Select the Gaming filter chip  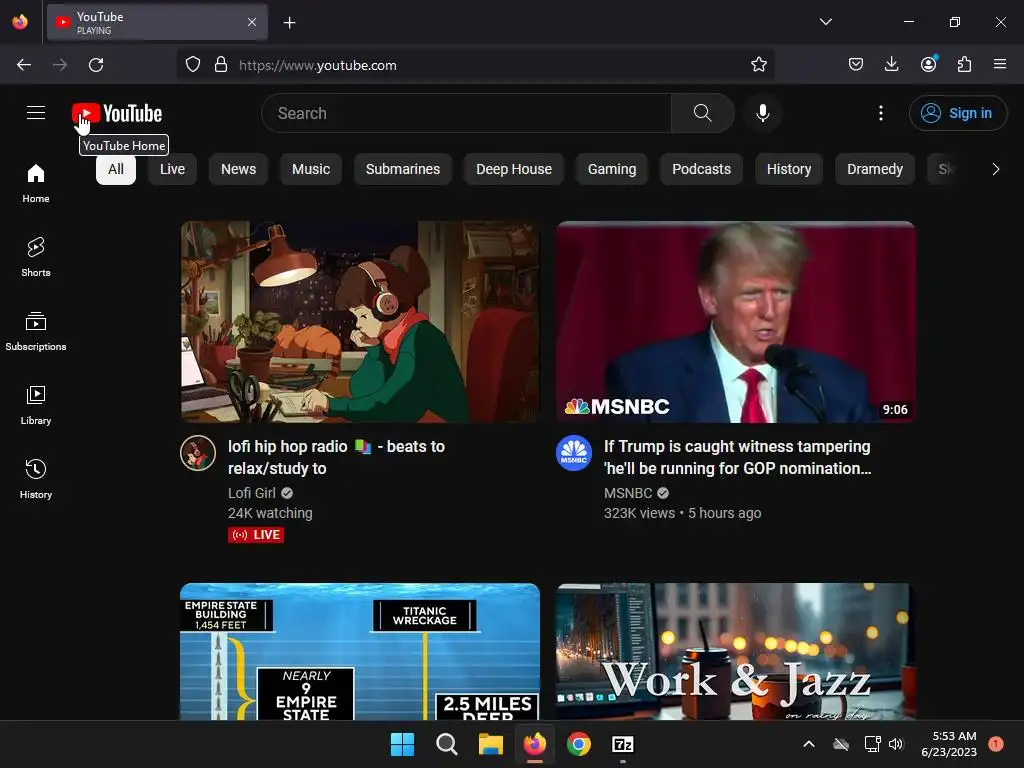tap(612, 169)
